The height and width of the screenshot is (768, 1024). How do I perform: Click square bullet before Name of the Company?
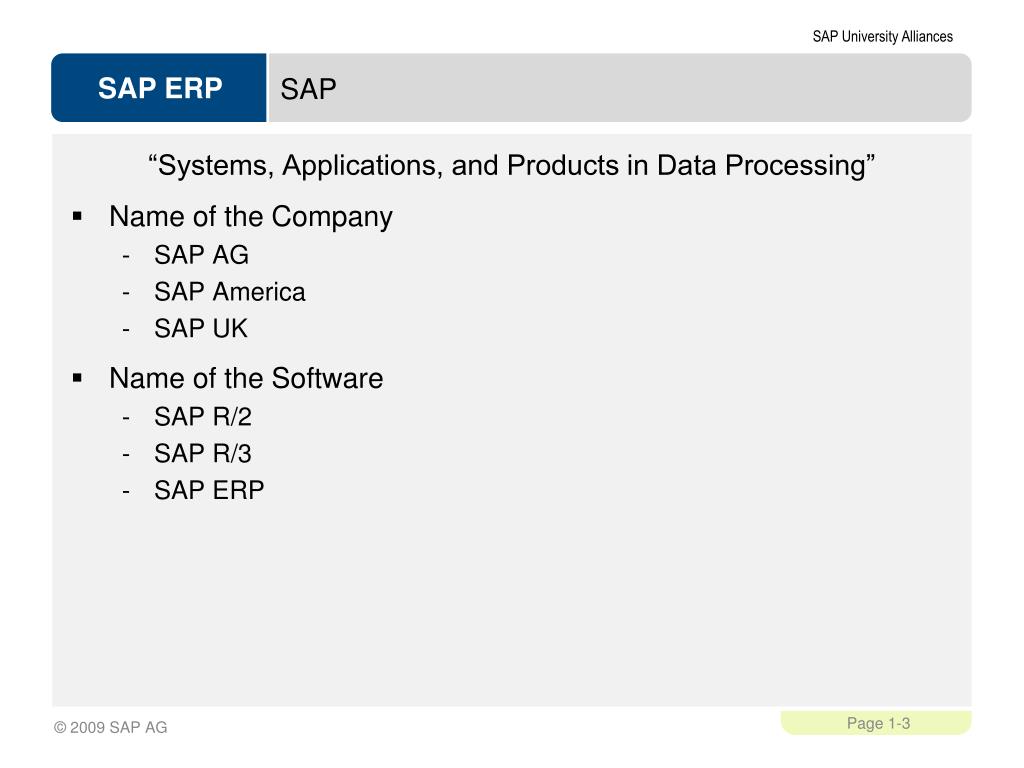78,216
